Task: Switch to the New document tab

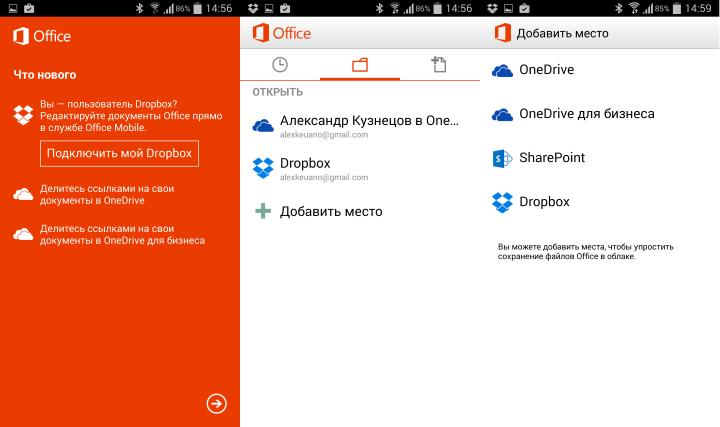Action: coord(439,65)
